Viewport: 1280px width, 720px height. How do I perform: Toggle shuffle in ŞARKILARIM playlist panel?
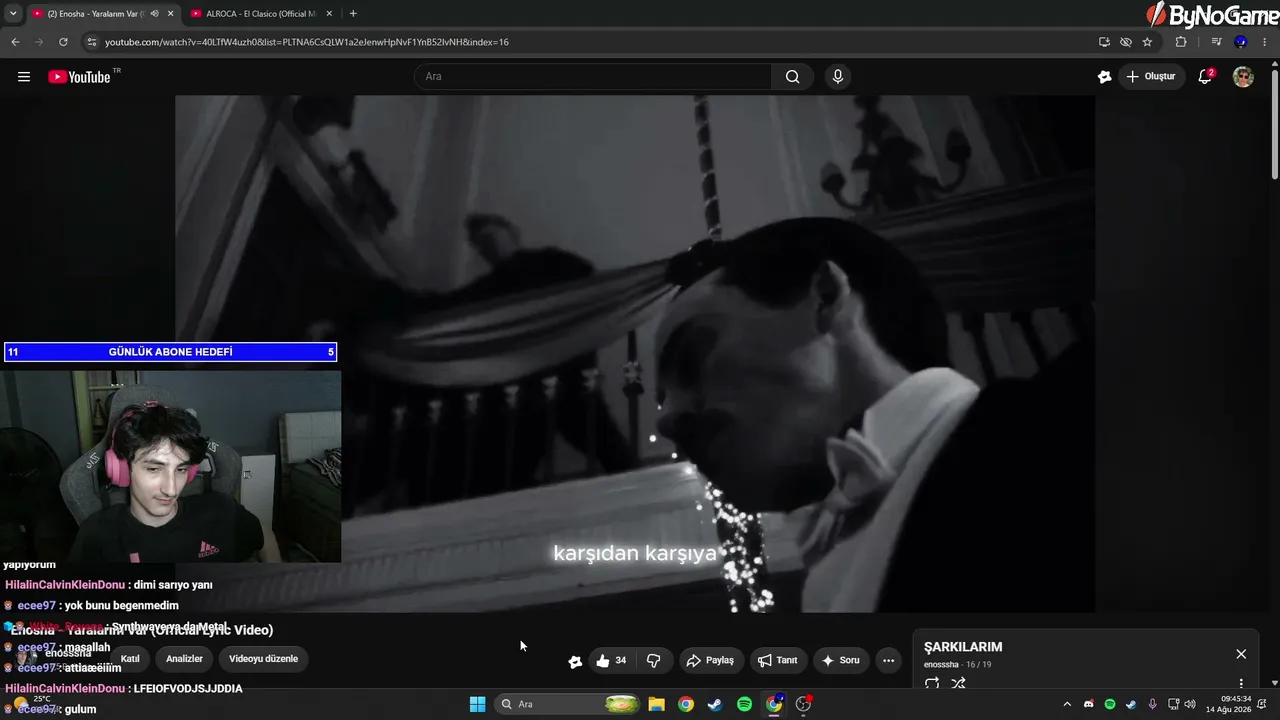click(958, 684)
